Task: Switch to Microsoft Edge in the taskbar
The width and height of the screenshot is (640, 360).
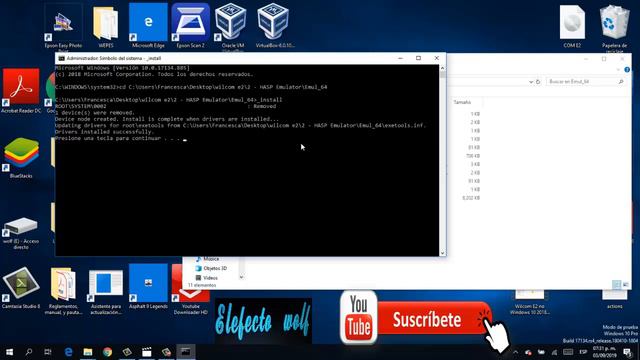Action: coord(68,352)
